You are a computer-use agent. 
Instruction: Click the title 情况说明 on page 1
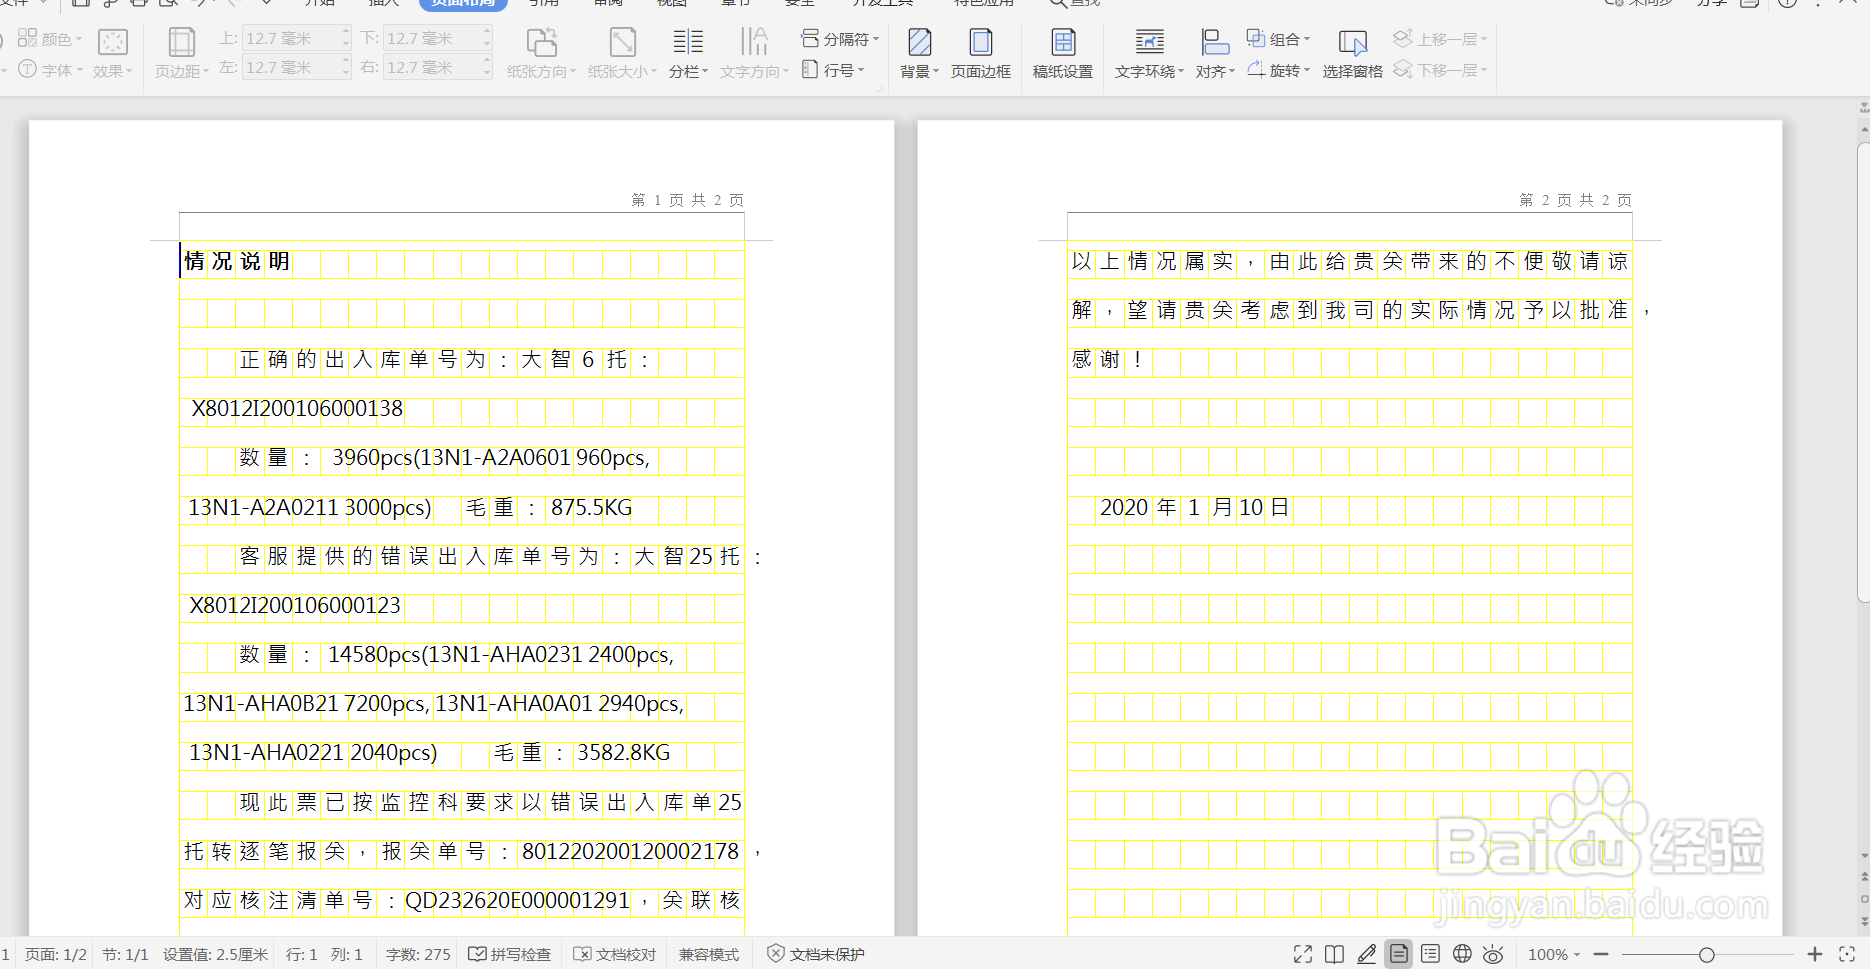tap(237, 261)
